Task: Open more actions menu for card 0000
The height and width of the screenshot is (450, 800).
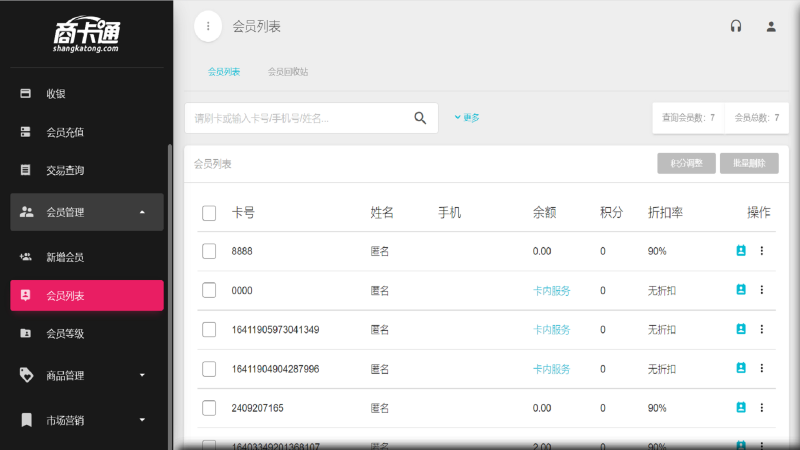Action: [x=762, y=290]
